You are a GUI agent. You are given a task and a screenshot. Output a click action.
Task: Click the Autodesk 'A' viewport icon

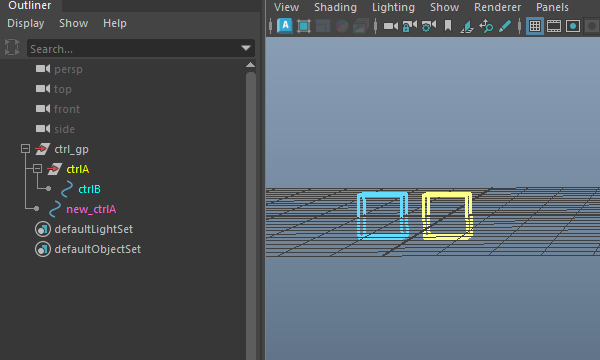point(285,26)
